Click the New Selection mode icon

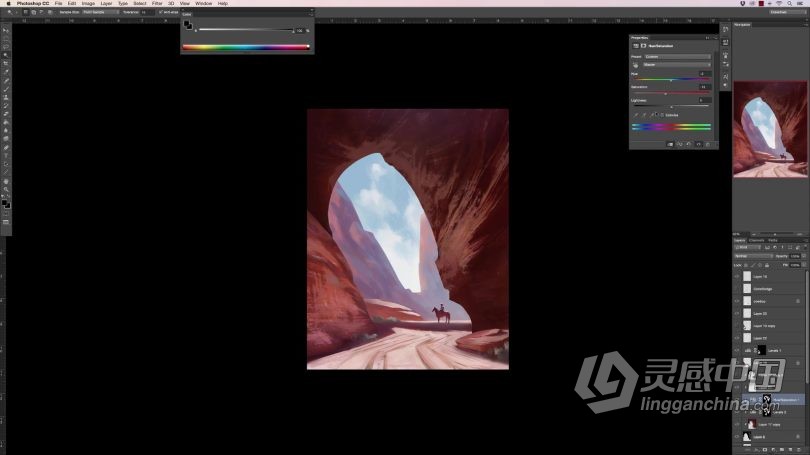(x=25, y=11)
